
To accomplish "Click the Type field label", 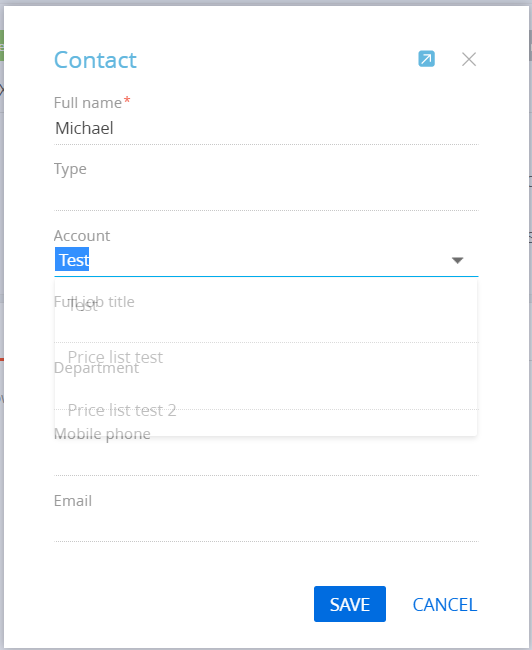I will point(70,169).
